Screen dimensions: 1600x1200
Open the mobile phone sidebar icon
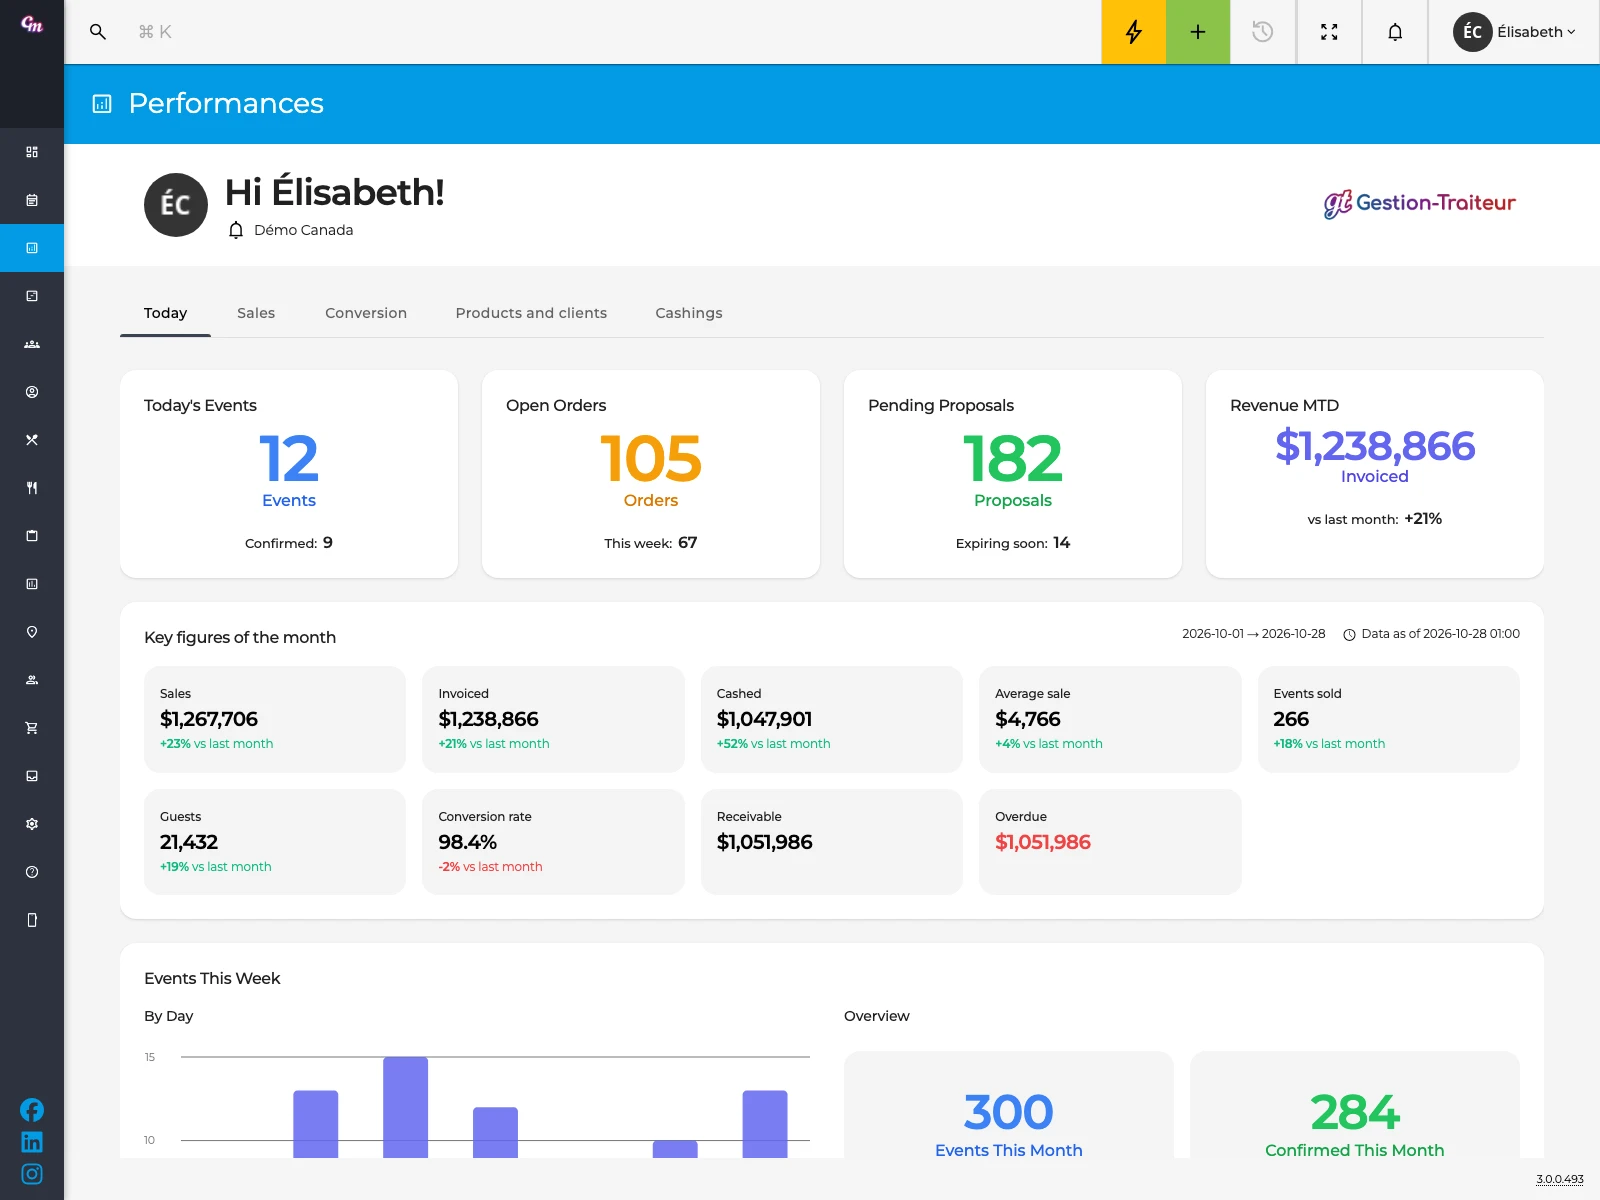[32, 920]
